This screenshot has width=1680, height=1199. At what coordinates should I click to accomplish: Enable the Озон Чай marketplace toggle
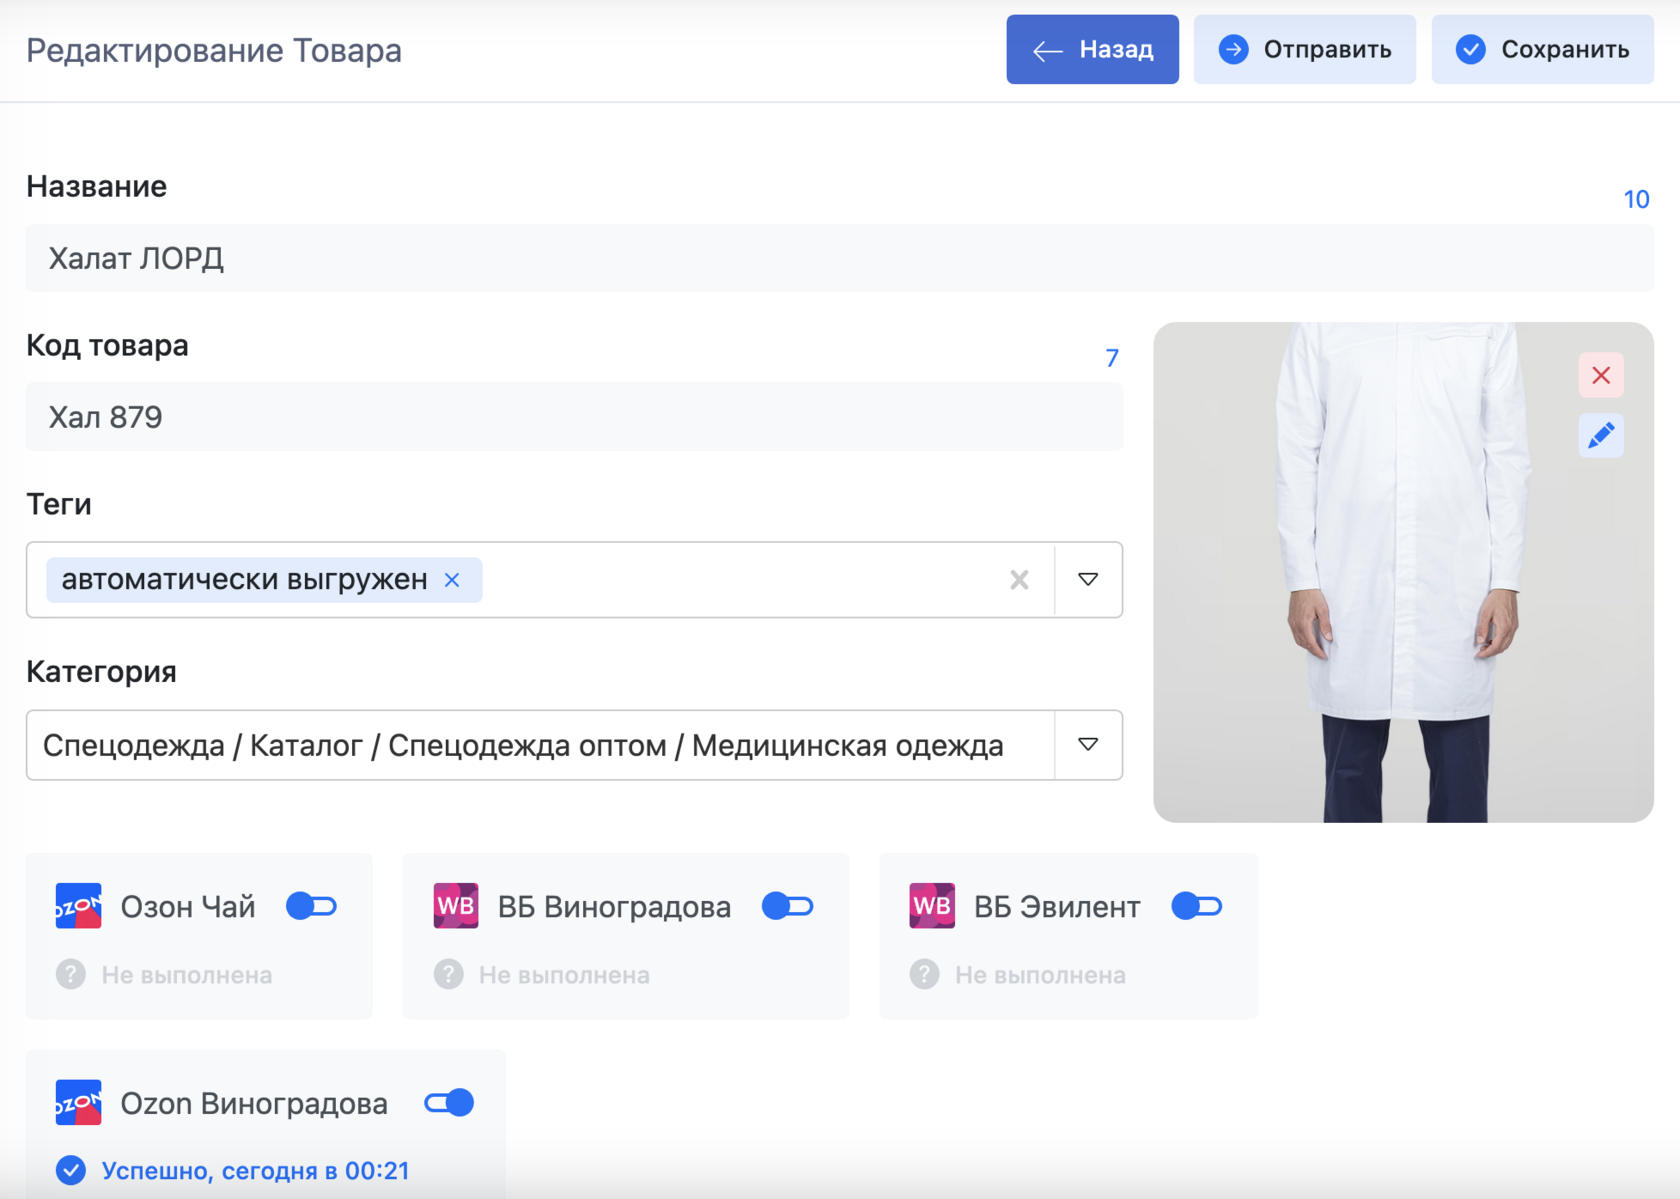click(x=311, y=906)
